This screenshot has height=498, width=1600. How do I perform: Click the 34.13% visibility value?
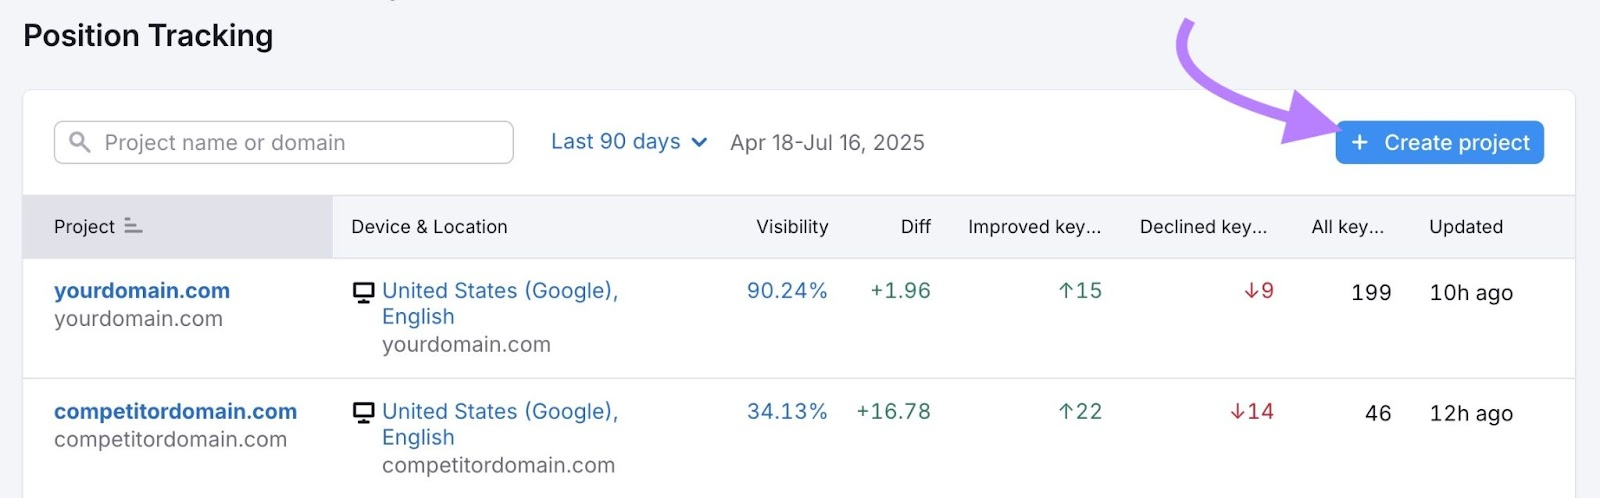tap(787, 412)
